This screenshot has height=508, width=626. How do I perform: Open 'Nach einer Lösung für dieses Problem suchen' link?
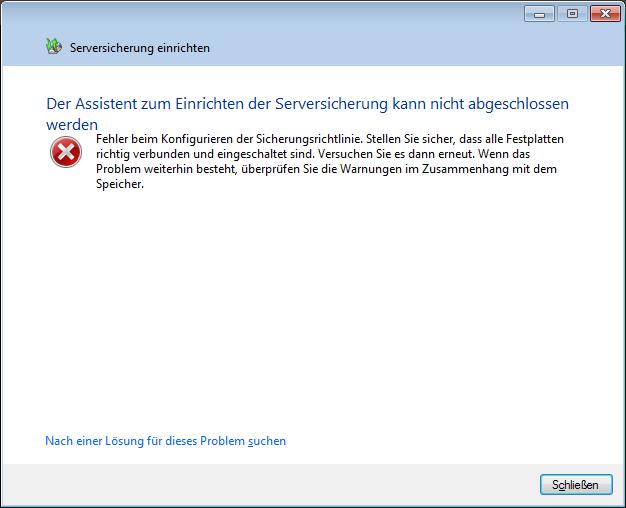click(166, 441)
